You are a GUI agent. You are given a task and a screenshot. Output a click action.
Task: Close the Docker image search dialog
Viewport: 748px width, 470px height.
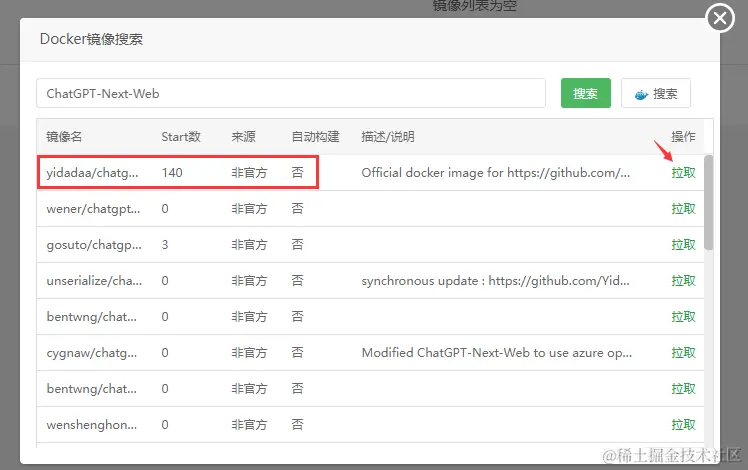click(720, 18)
